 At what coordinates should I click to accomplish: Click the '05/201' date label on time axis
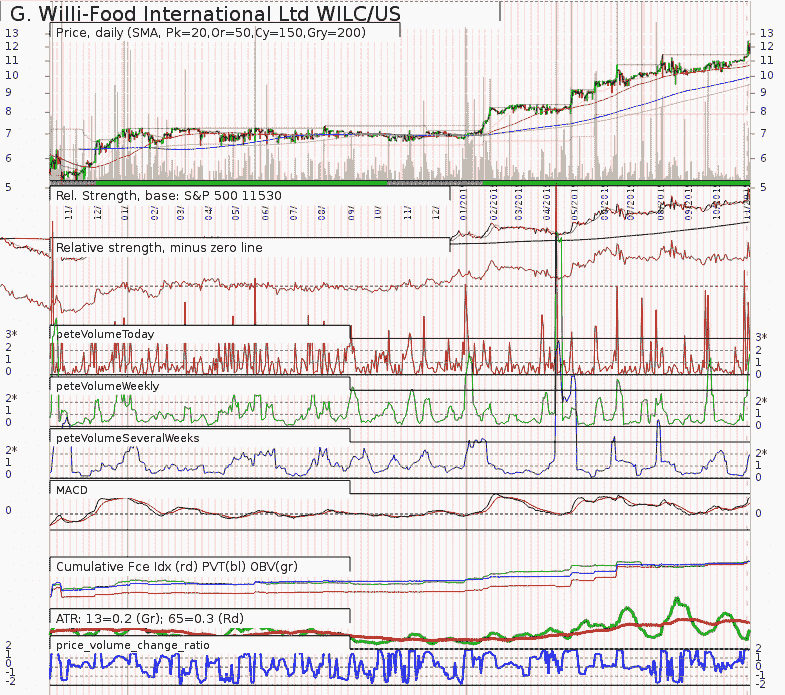[574, 203]
